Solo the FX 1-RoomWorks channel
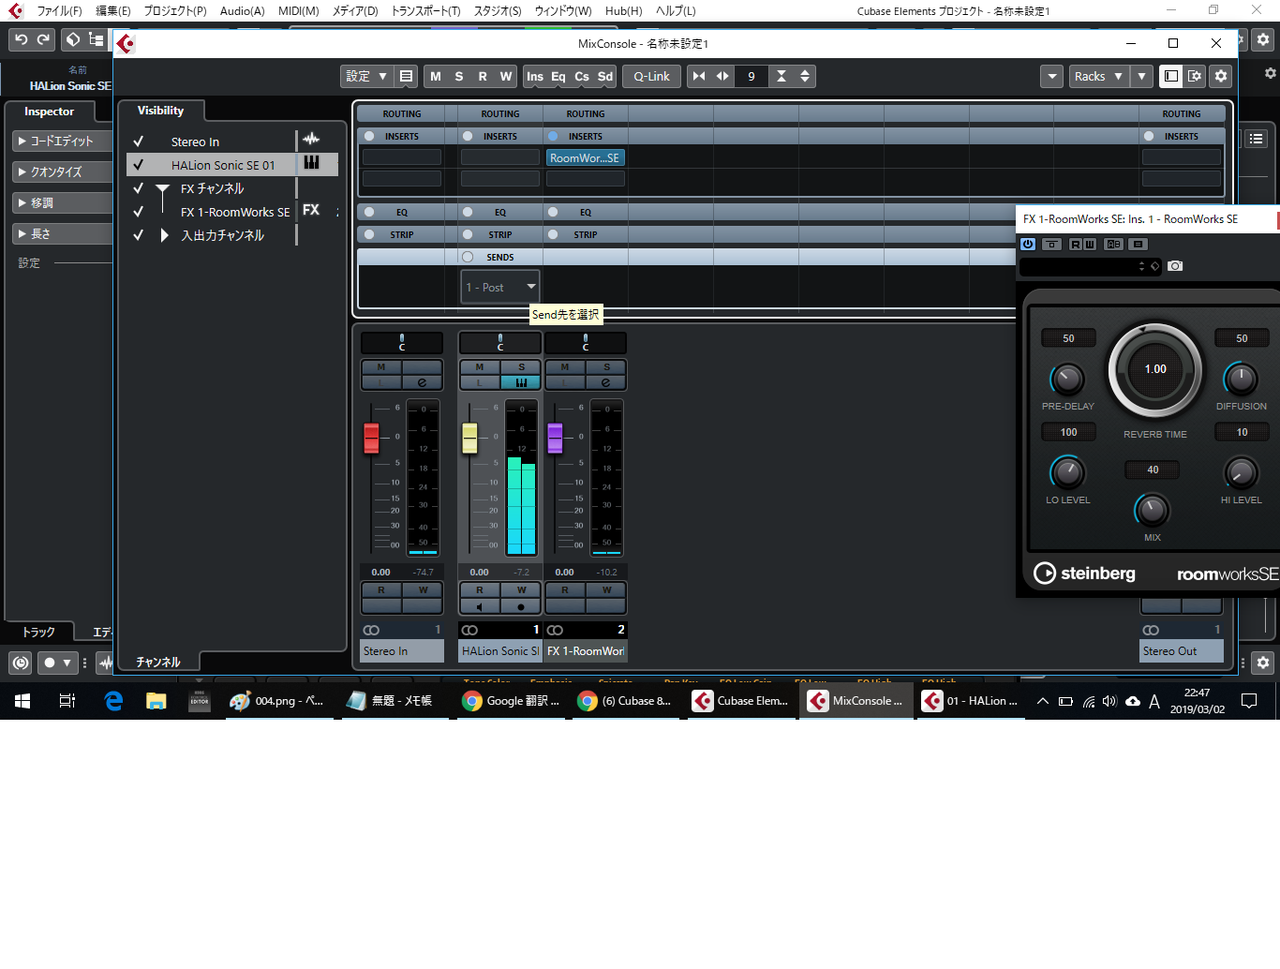This screenshot has width=1280, height=969. click(606, 367)
